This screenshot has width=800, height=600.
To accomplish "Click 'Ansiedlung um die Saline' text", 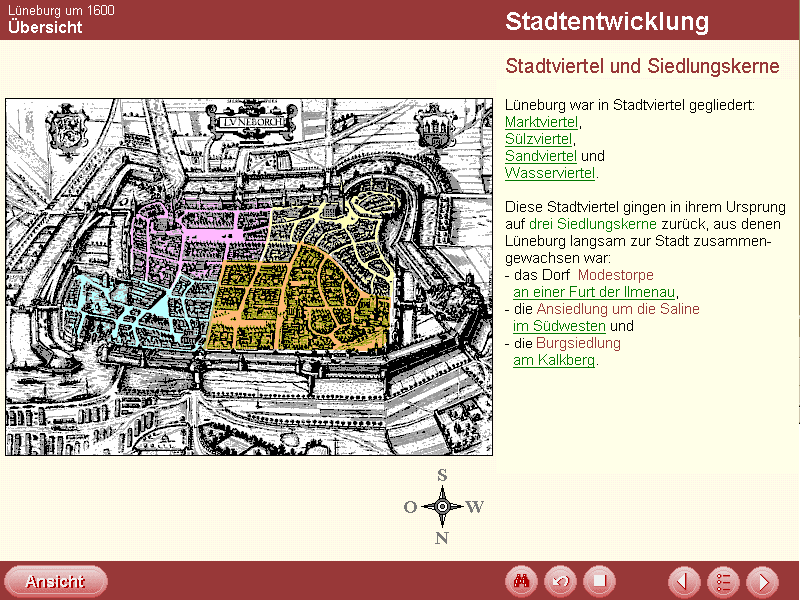I will click(x=618, y=309).
